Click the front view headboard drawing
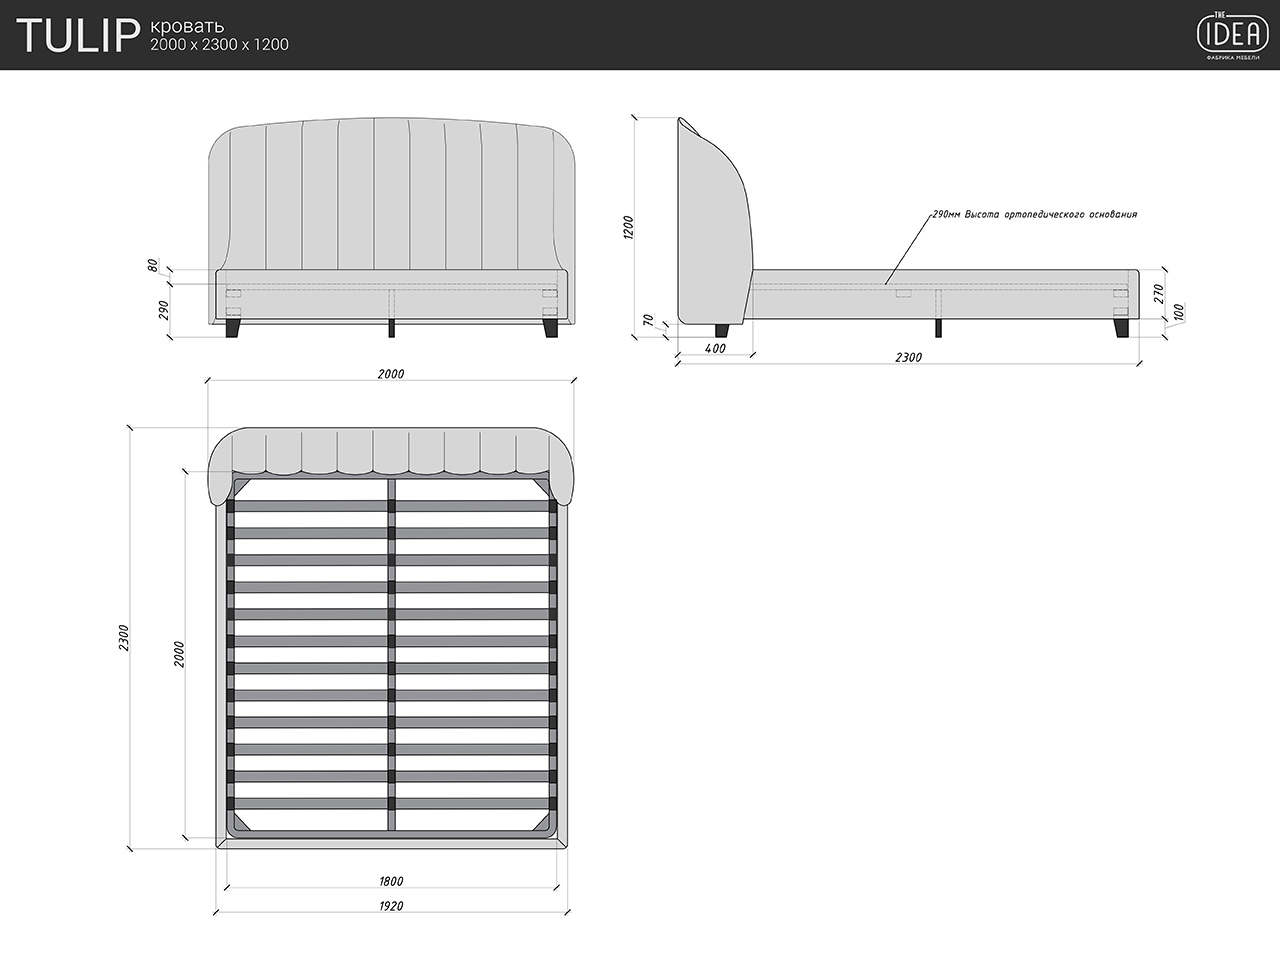Viewport: 1280px width, 960px height. (391, 195)
